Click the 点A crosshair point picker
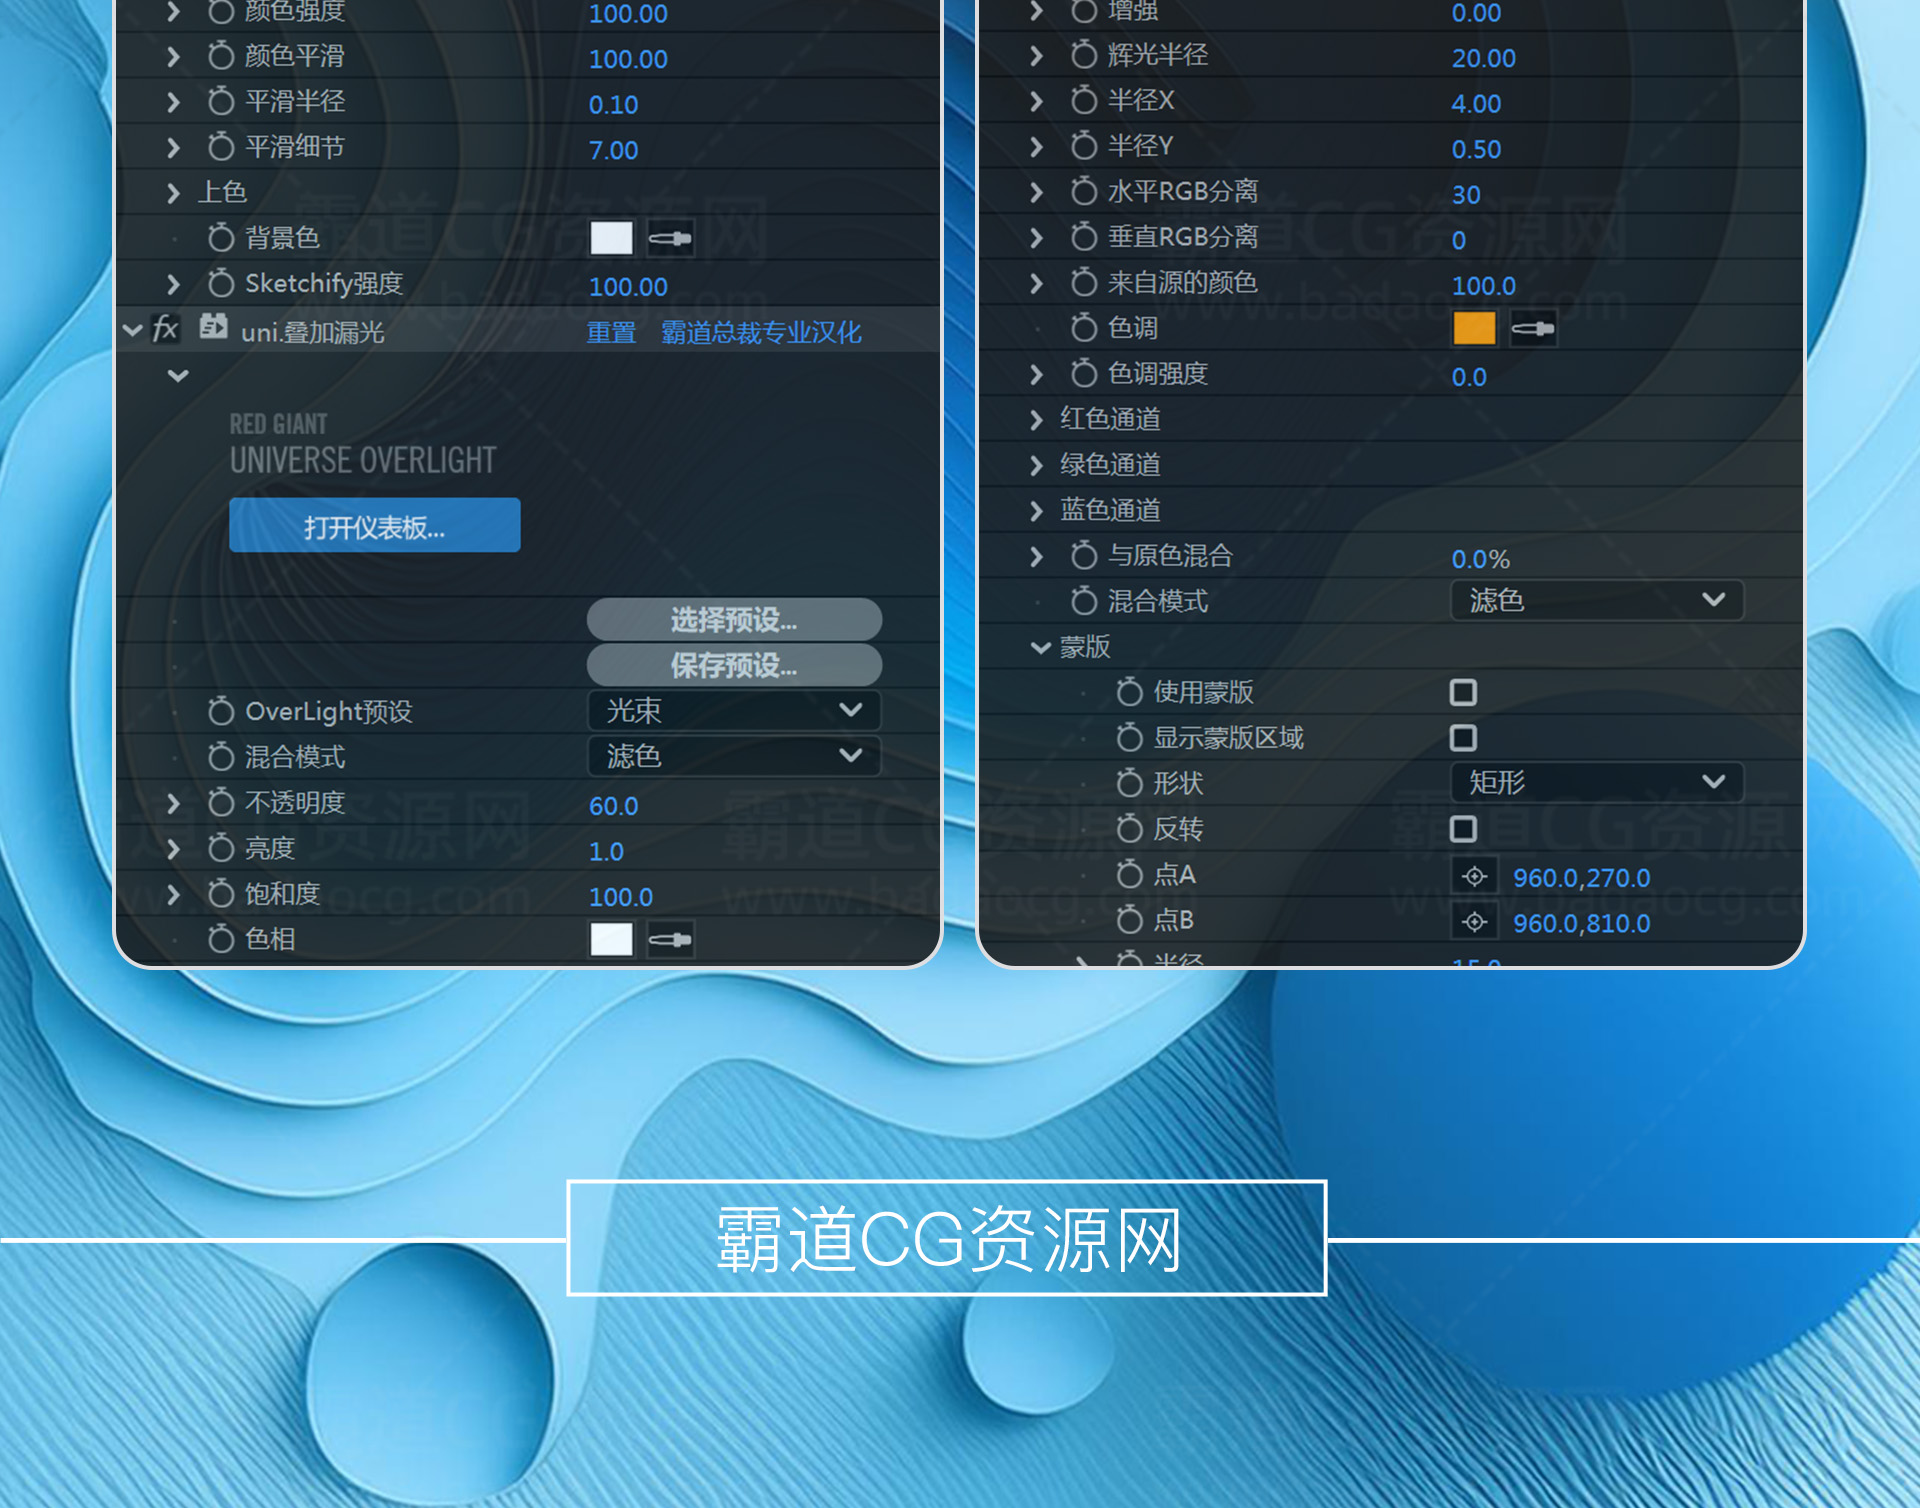Viewport: 1920px width, 1508px height. coord(1474,877)
